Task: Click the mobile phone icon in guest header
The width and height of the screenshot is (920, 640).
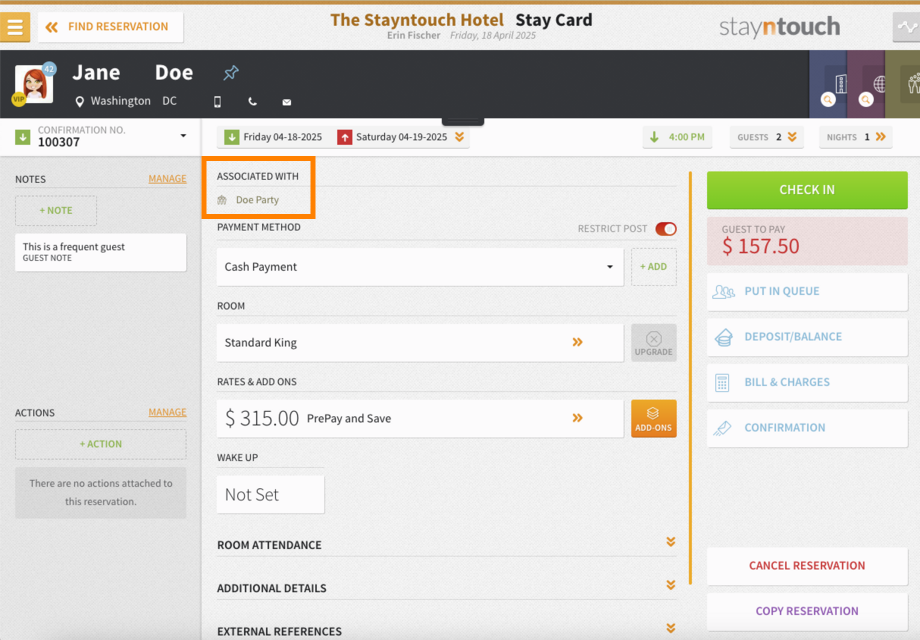Action: coord(217,102)
